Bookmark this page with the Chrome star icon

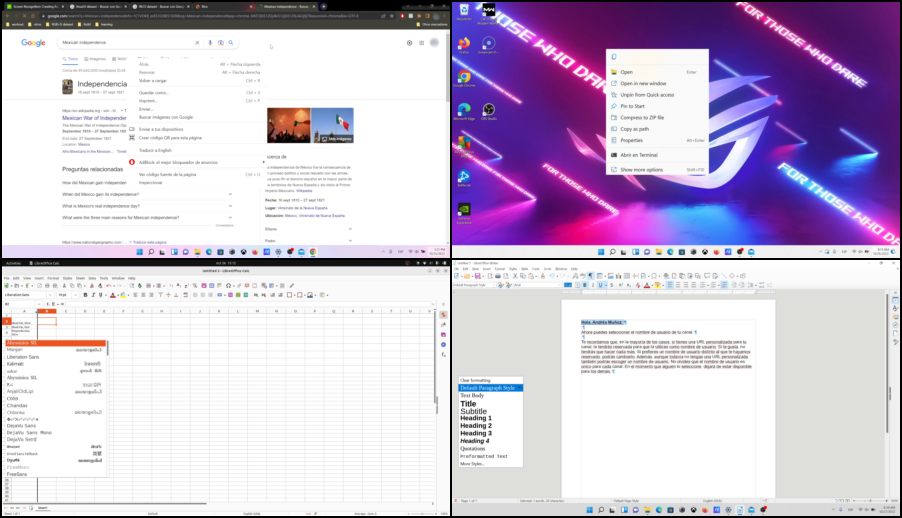[391, 16]
